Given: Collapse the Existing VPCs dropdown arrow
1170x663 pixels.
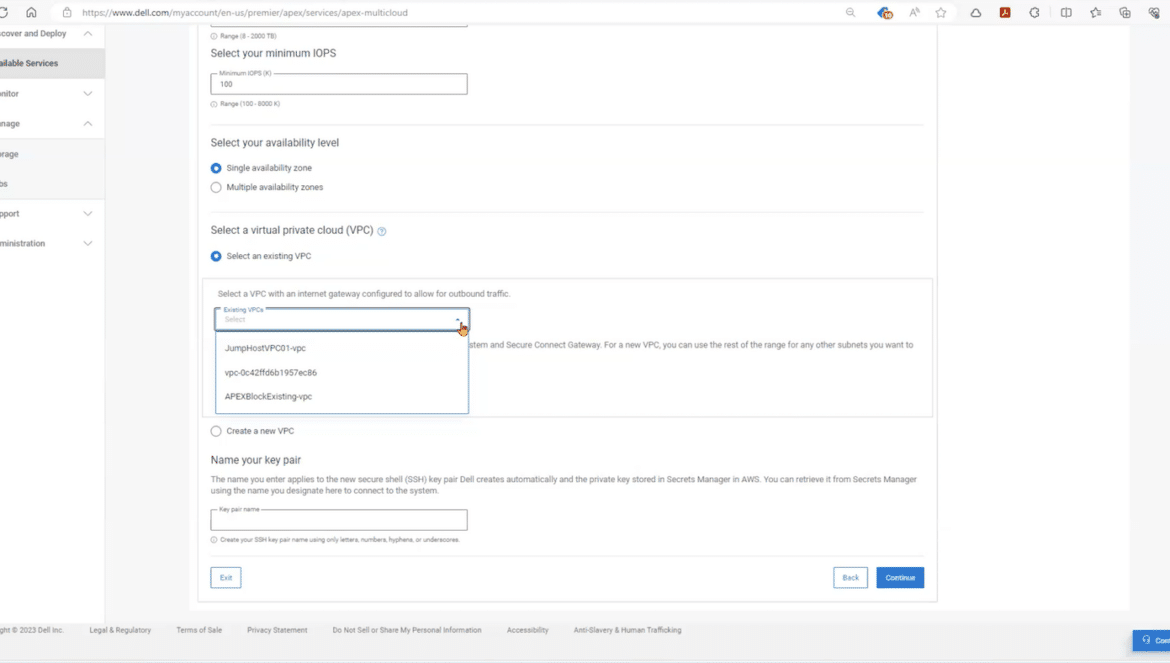Looking at the screenshot, I should pos(458,320).
